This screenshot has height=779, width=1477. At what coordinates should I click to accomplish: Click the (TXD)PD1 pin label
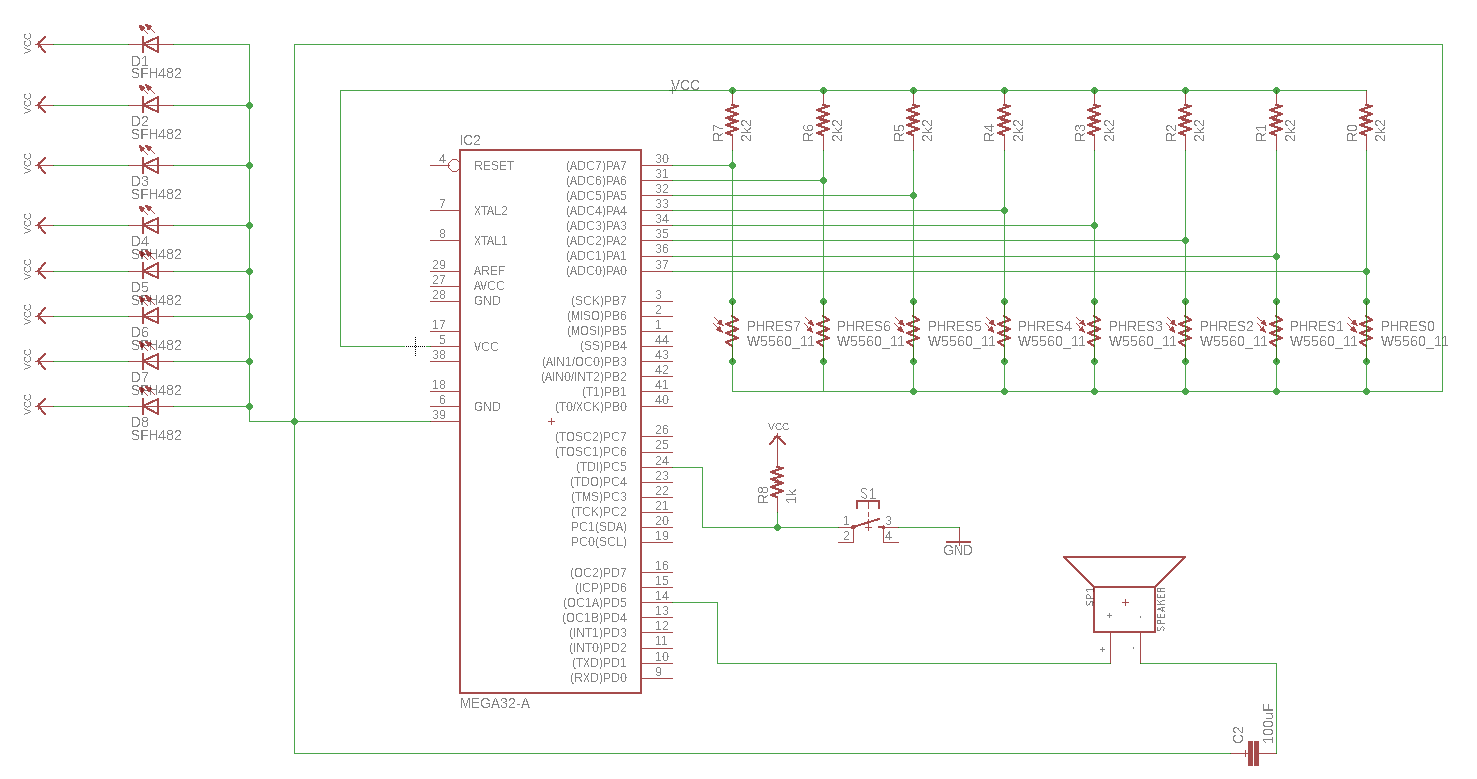[x=599, y=663]
